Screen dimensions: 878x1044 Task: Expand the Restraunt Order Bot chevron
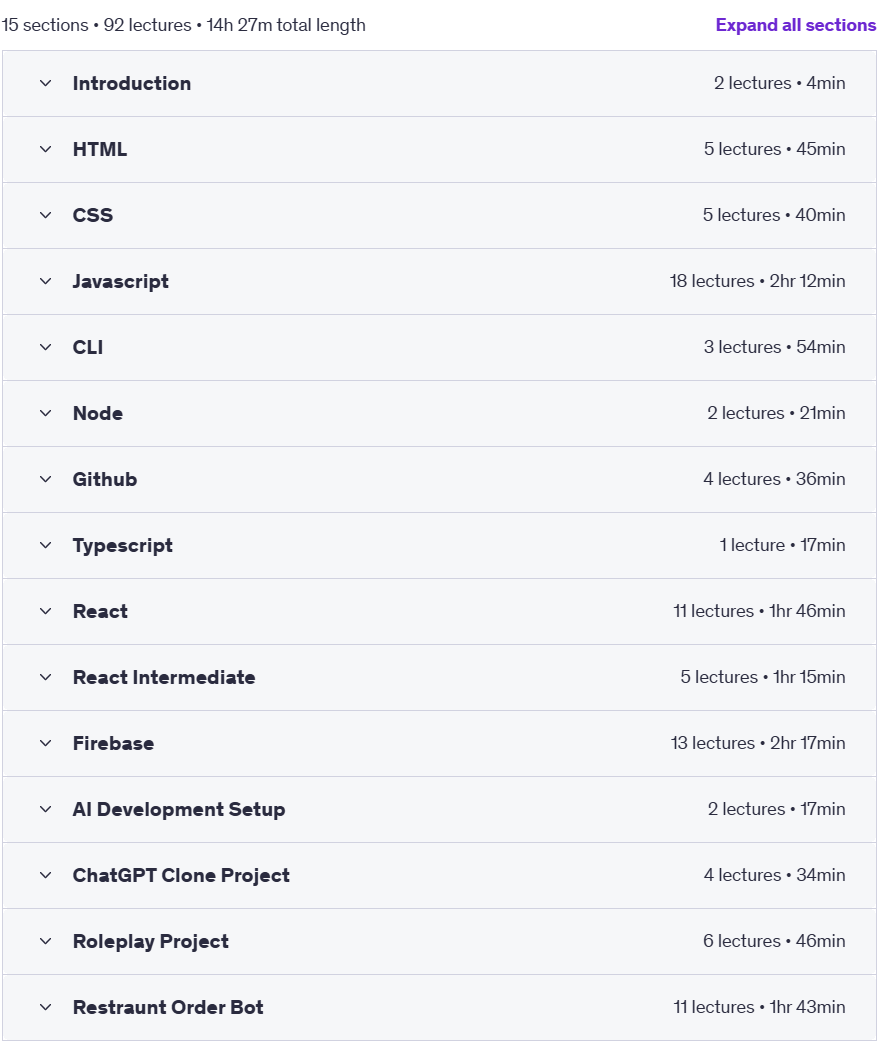pos(45,1007)
